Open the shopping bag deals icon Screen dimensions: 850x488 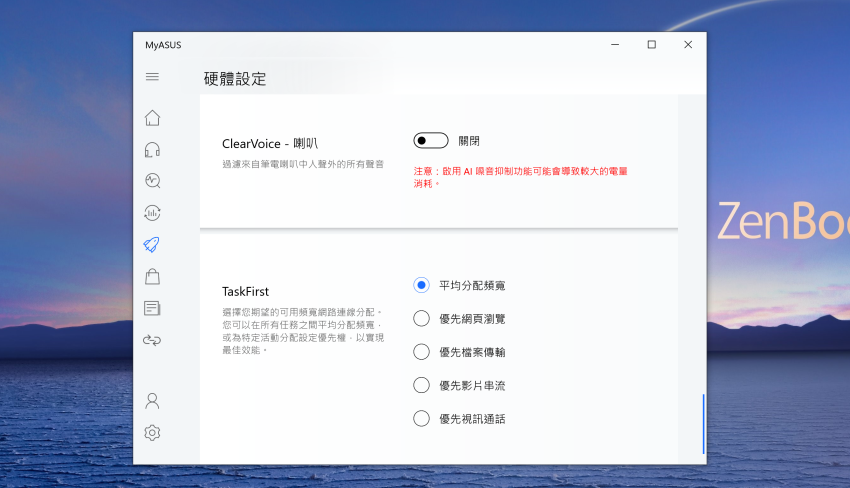click(x=152, y=277)
